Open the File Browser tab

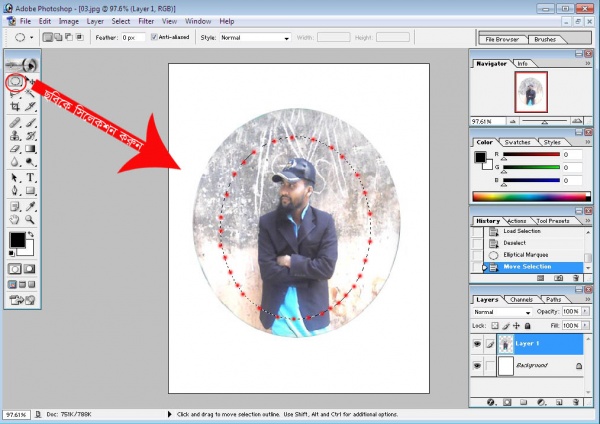click(502, 39)
